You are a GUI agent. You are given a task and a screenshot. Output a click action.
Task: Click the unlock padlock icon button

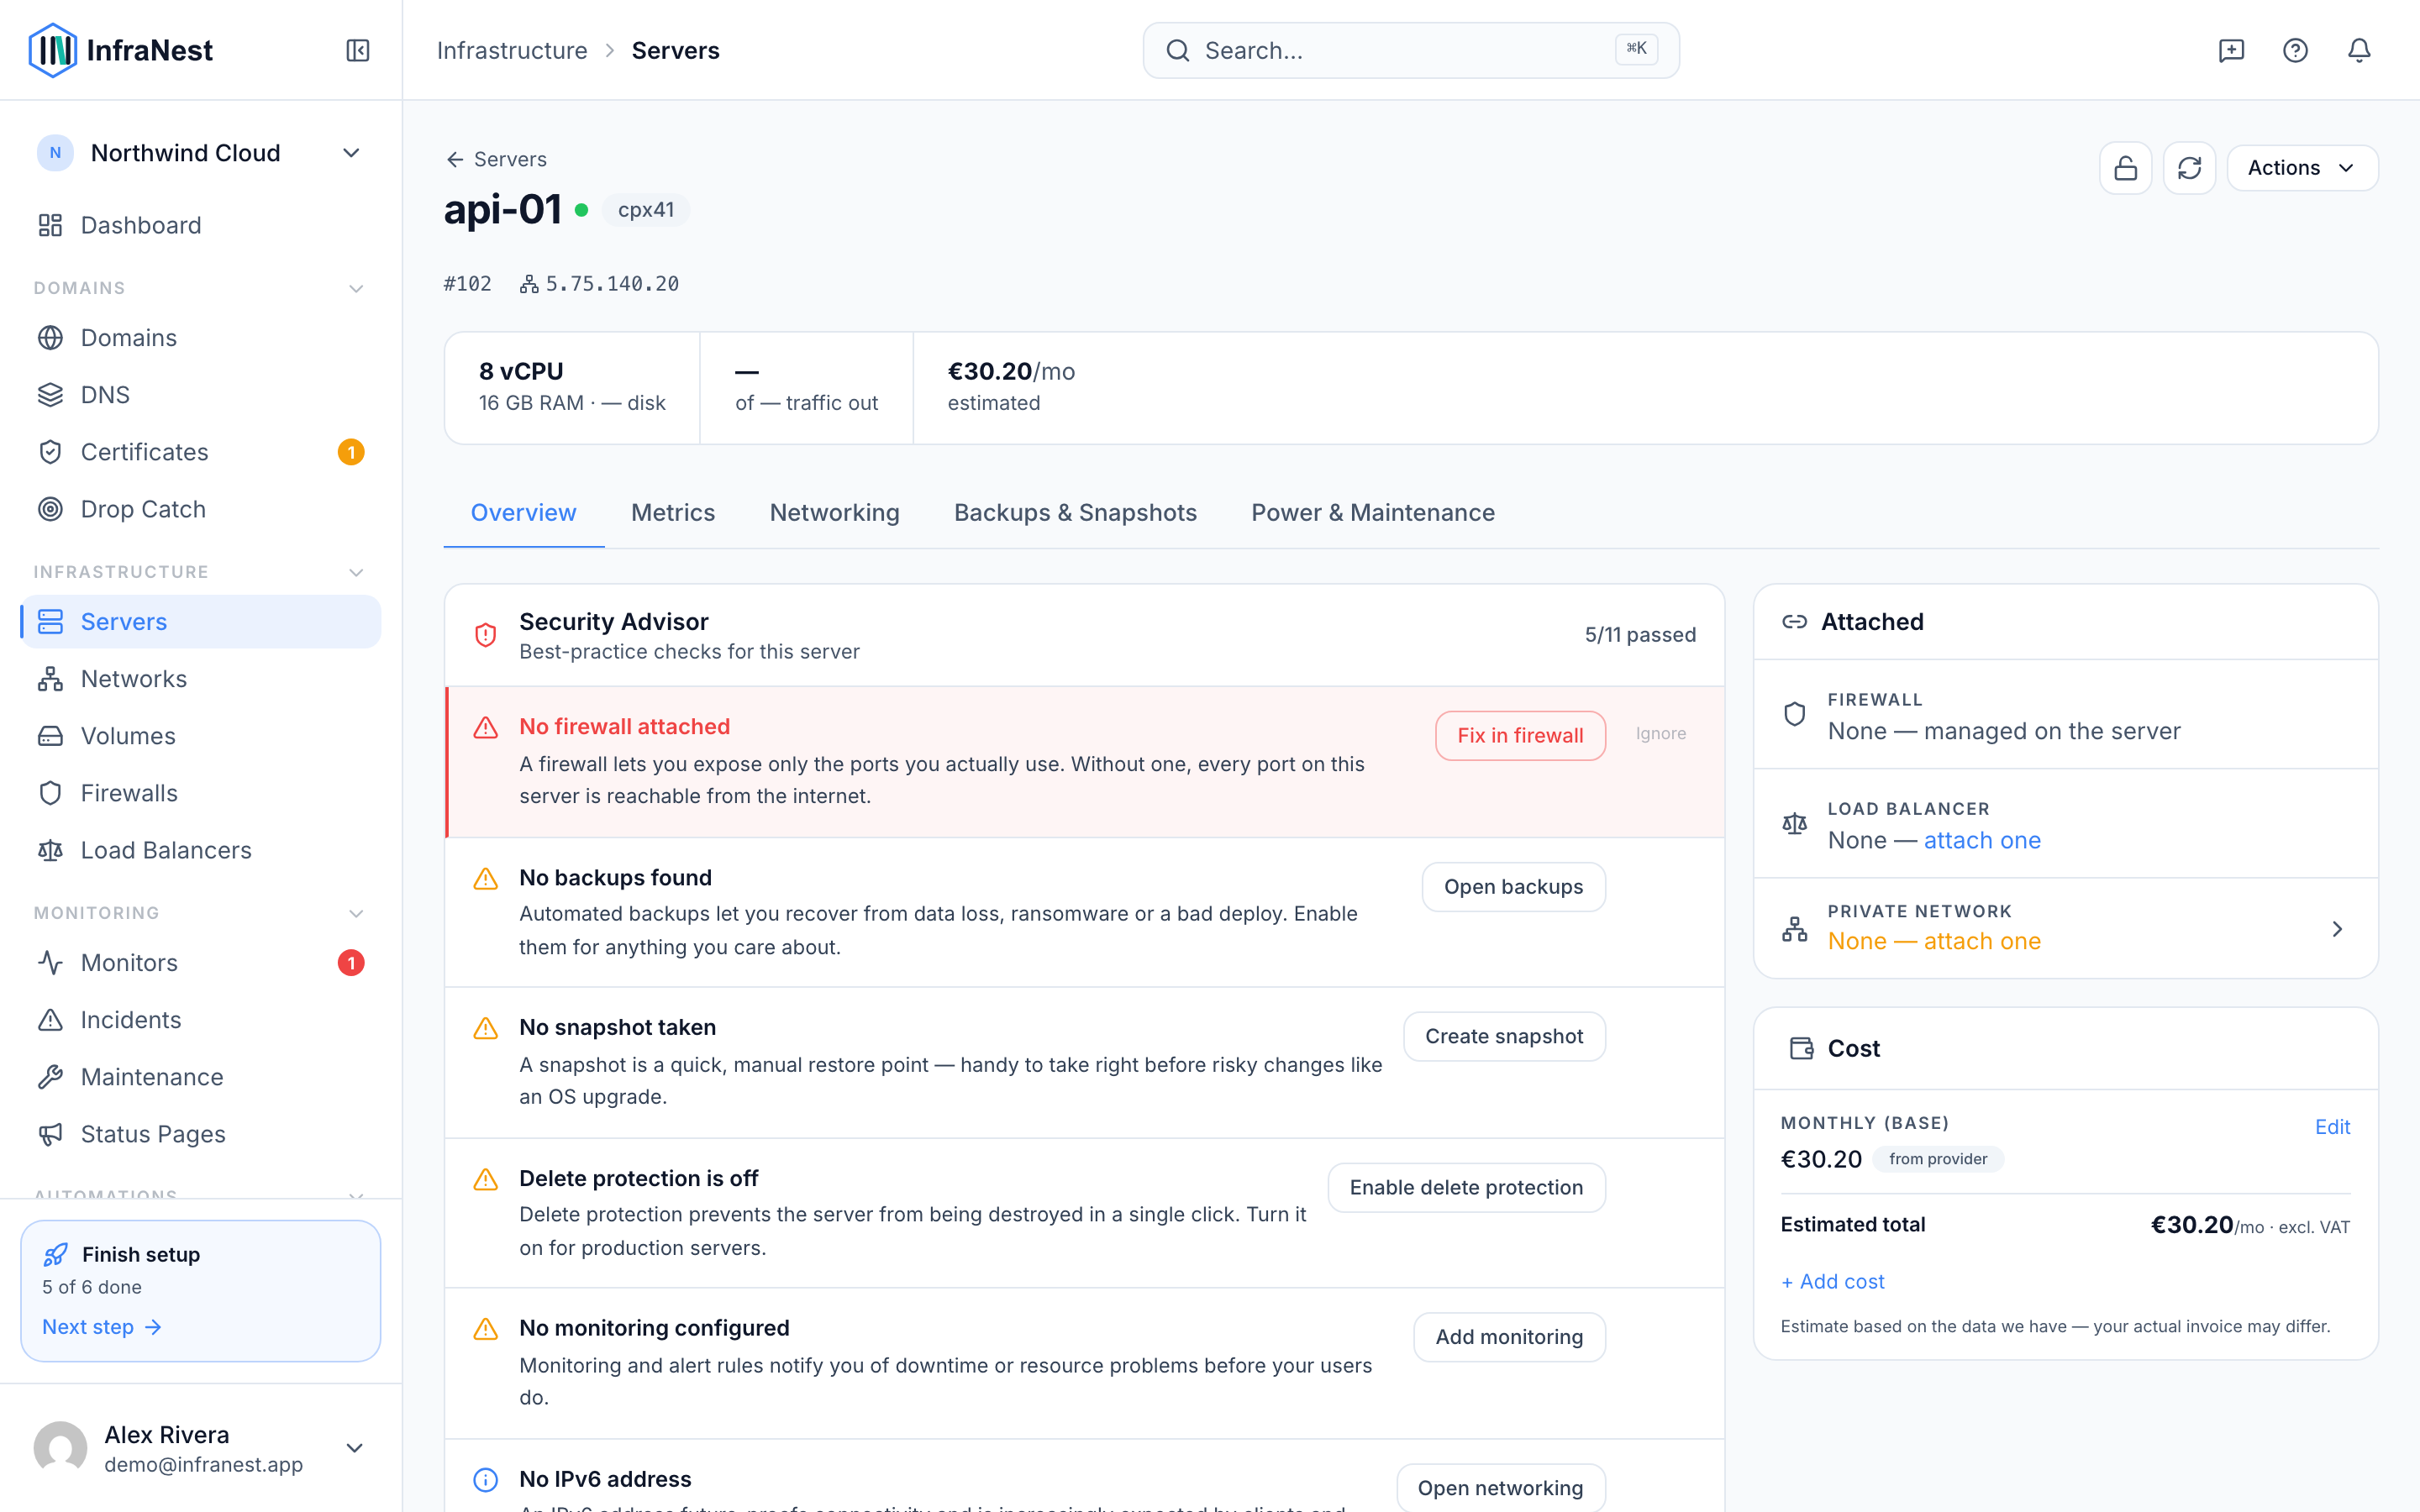[2125, 168]
